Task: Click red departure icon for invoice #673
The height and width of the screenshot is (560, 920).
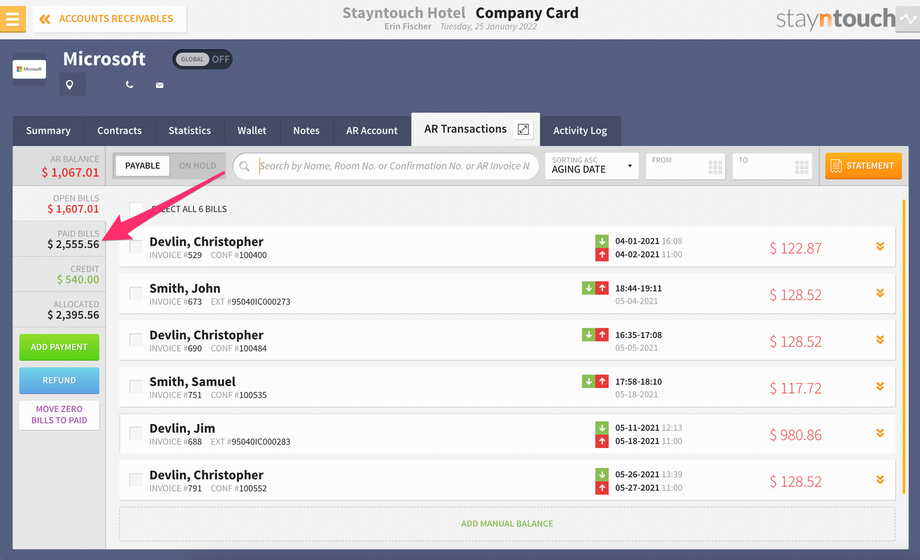Action: coord(602,288)
